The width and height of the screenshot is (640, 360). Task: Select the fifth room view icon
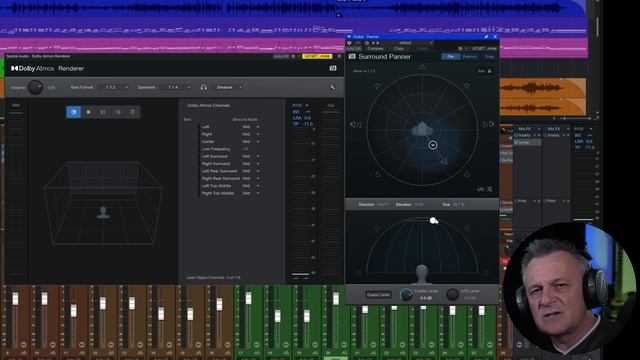[x=133, y=112]
